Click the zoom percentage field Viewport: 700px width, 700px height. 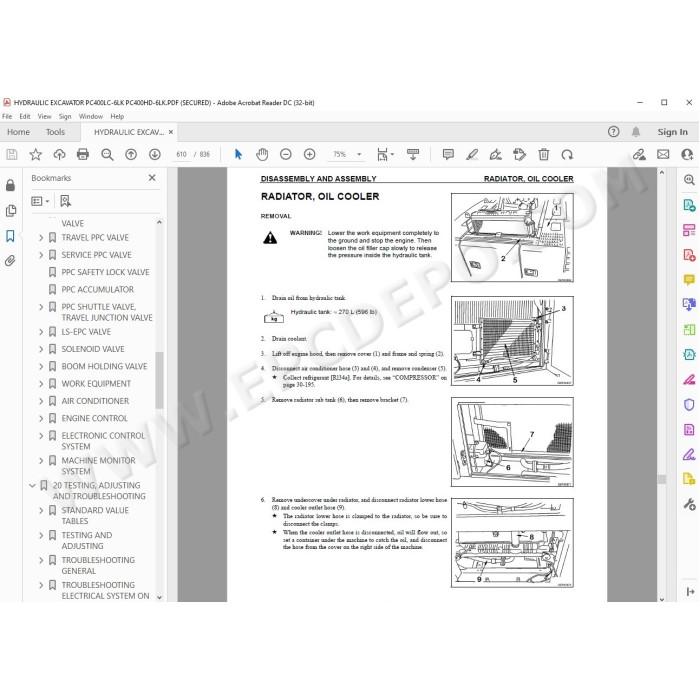pyautogui.click(x=340, y=154)
